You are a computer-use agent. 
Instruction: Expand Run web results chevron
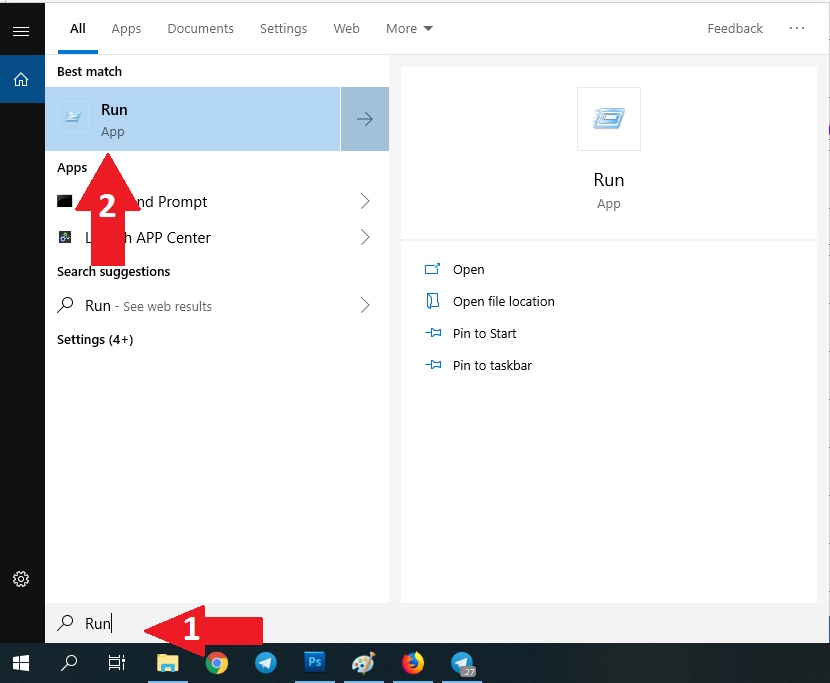click(365, 305)
